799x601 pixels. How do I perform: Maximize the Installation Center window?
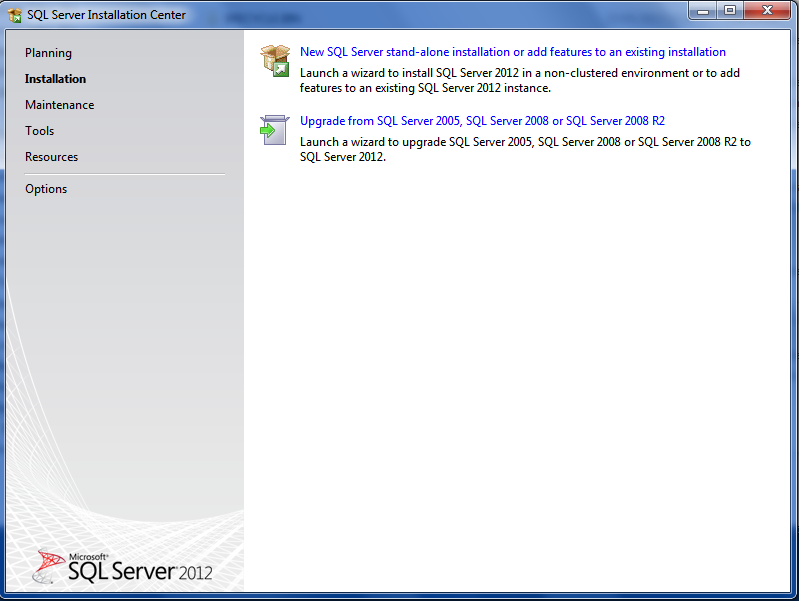[730, 10]
